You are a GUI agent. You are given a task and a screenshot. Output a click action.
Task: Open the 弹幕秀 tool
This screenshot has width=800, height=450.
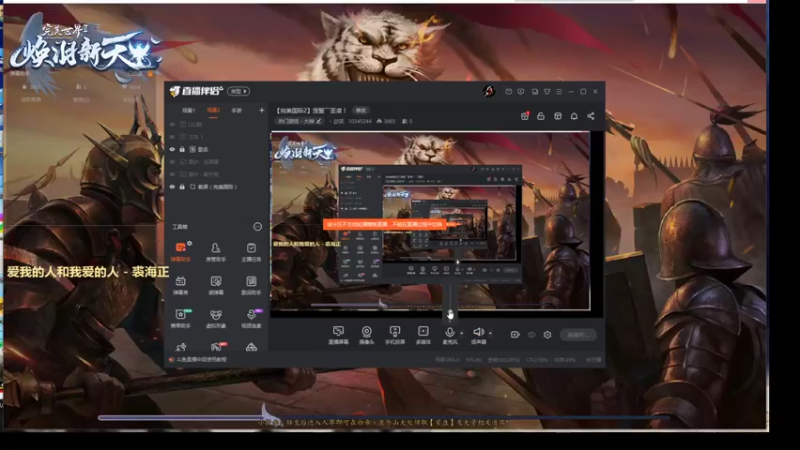(181, 285)
